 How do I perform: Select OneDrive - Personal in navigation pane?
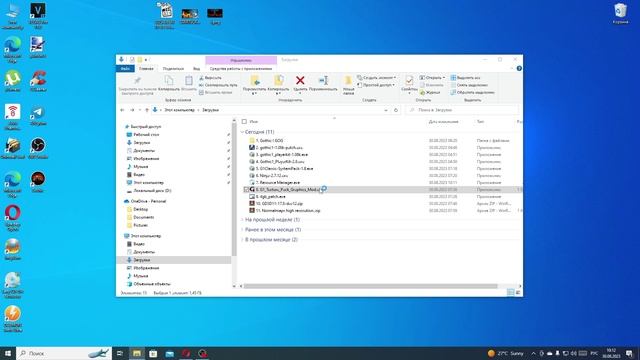tap(148, 201)
